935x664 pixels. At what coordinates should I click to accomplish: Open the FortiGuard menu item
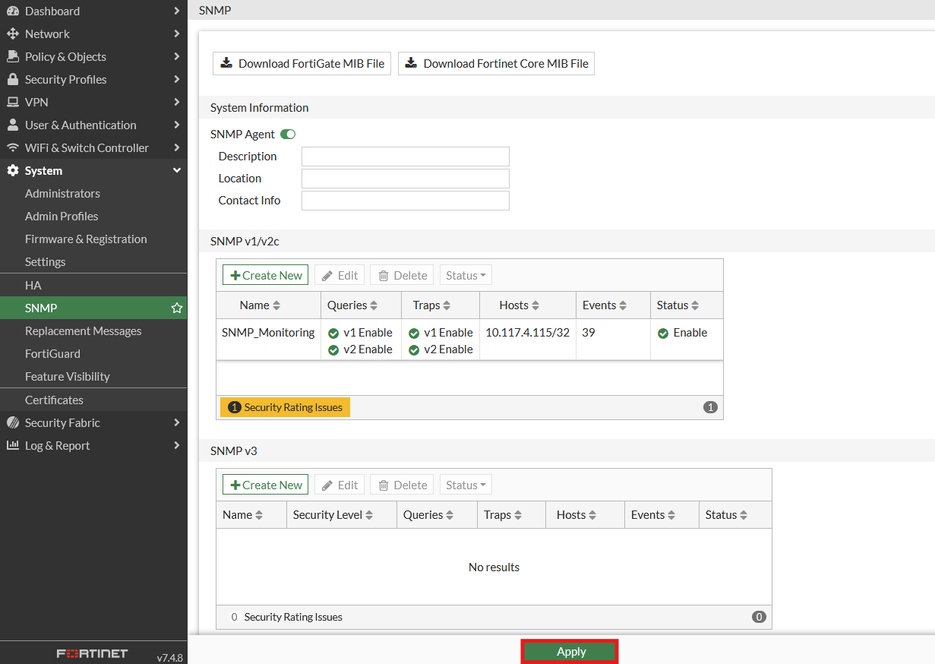click(x=52, y=353)
